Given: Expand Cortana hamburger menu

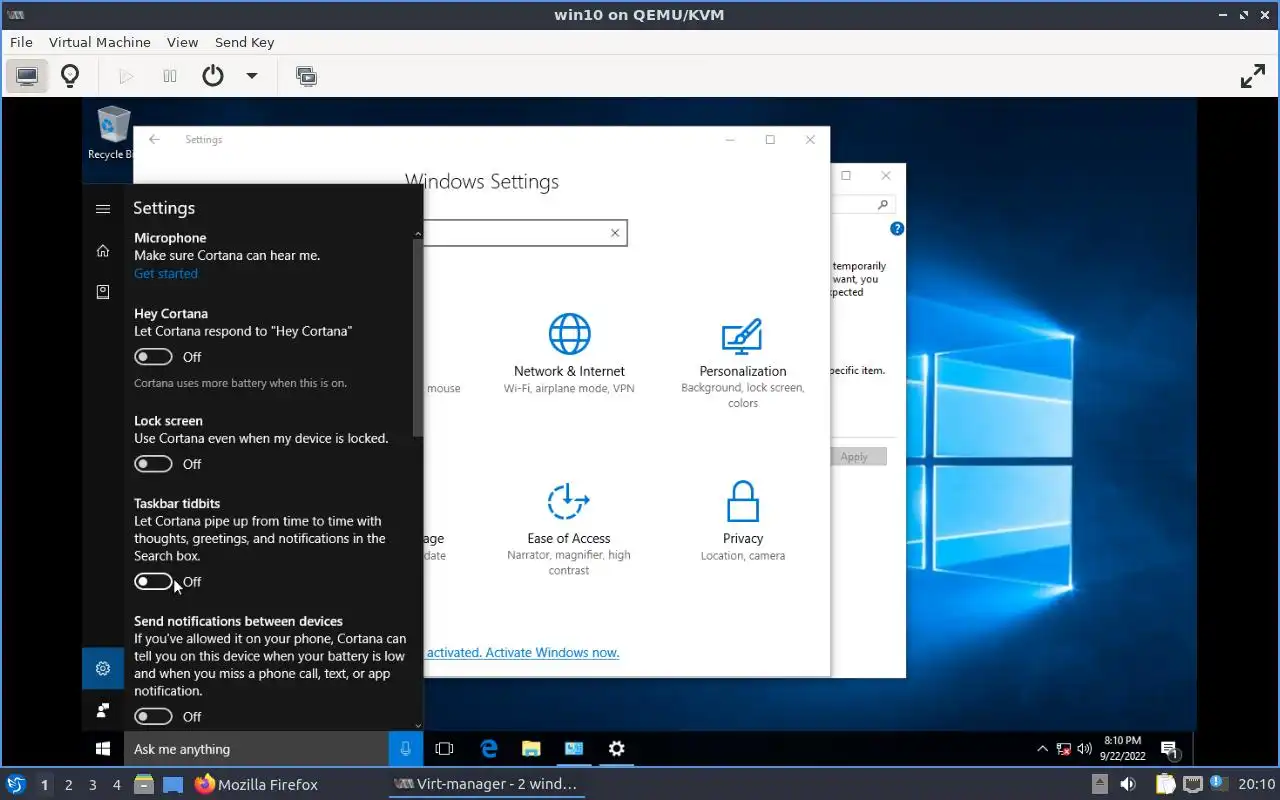Looking at the screenshot, I should [103, 209].
